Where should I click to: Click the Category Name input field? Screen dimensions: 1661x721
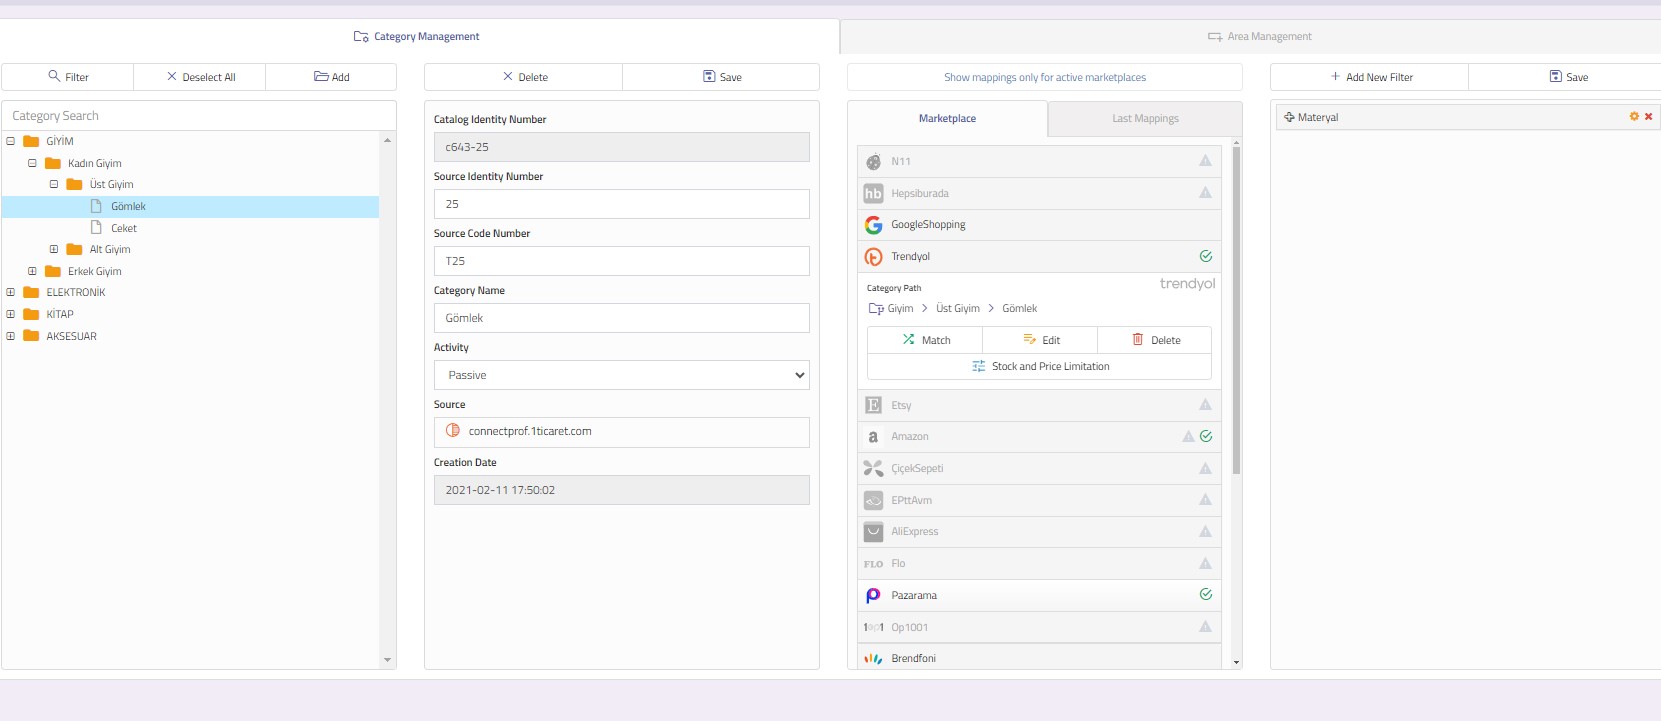point(621,318)
